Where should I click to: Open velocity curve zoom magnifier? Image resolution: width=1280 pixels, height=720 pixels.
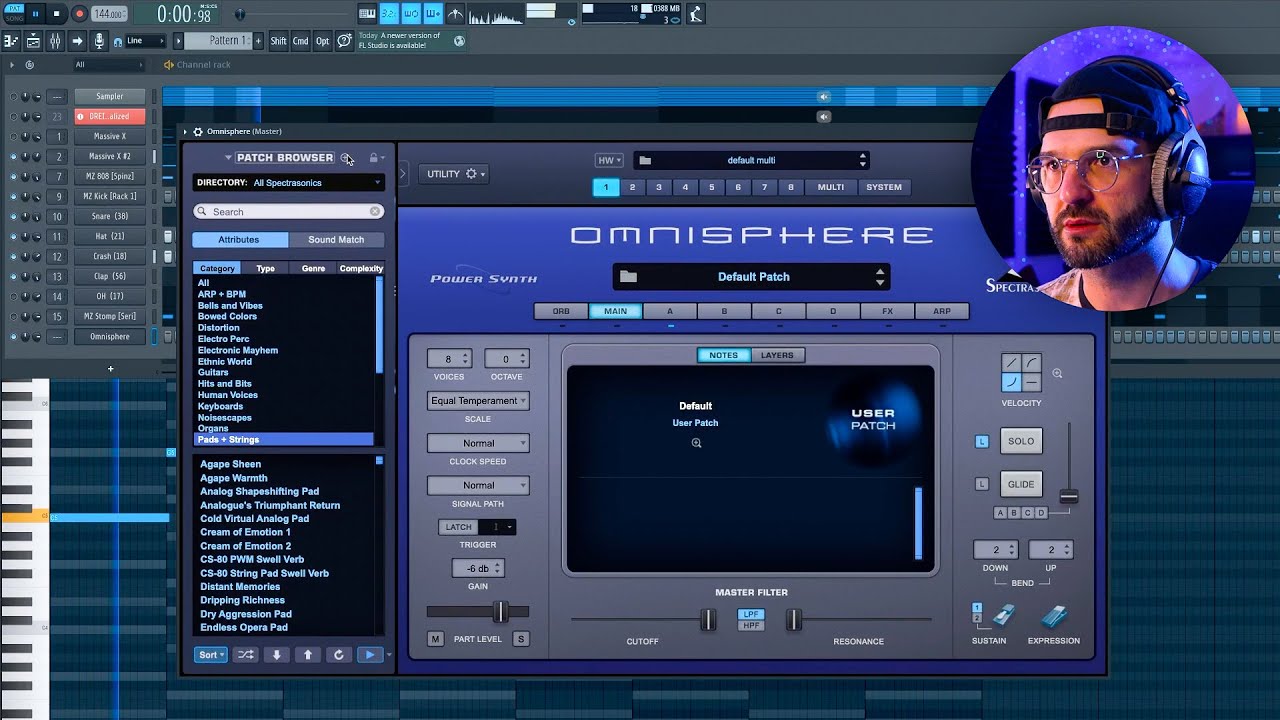[1057, 373]
